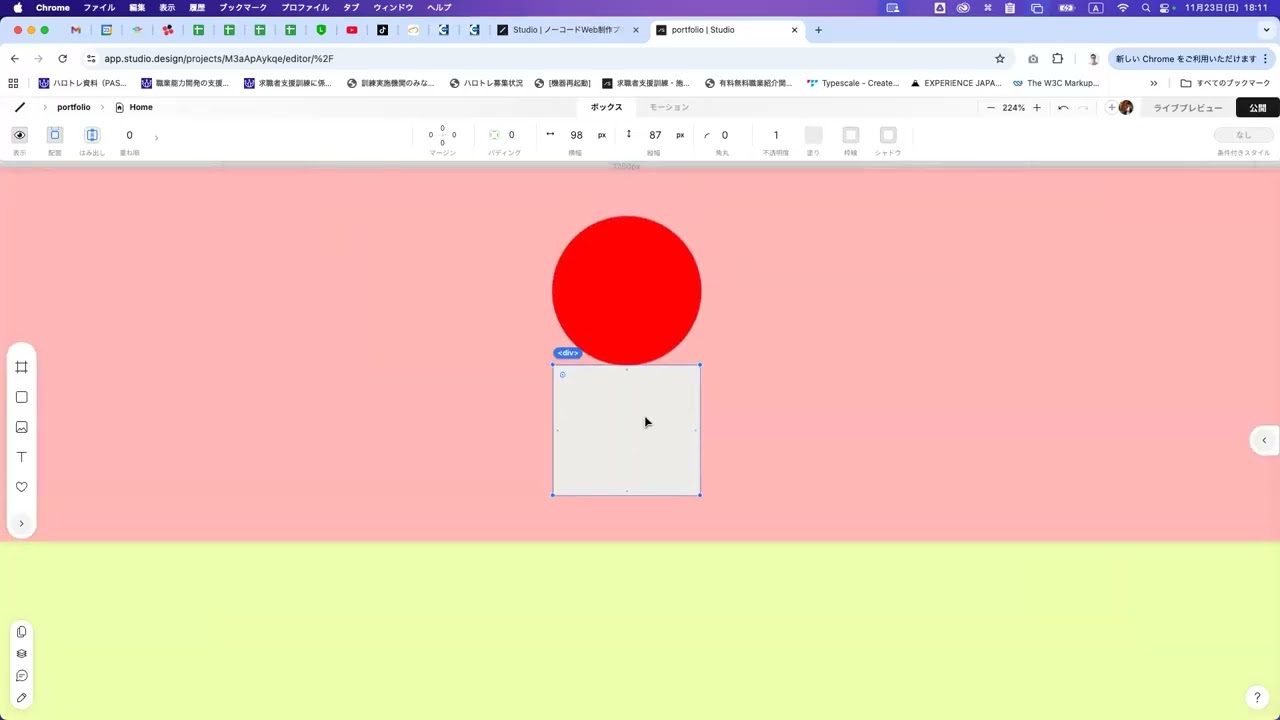
Task: Open the ブックマーク menu in the menu bar
Action: (x=243, y=7)
